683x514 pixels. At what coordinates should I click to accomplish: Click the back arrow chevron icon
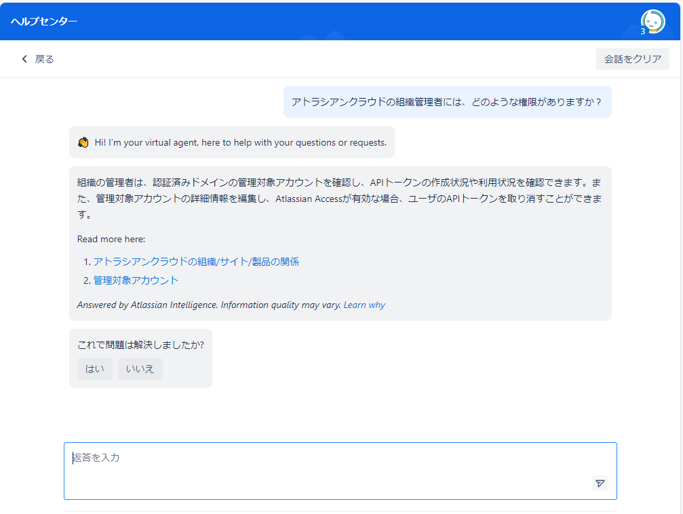(25, 59)
